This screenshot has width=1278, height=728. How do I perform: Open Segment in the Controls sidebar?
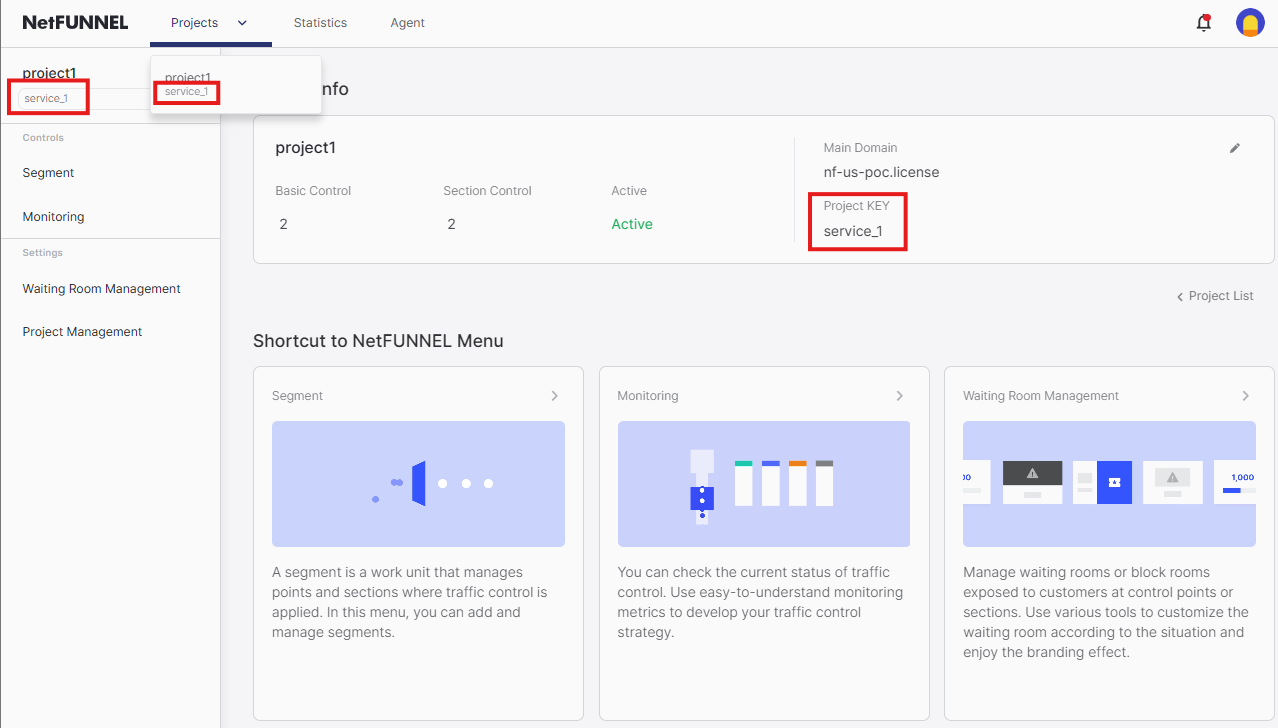47,172
